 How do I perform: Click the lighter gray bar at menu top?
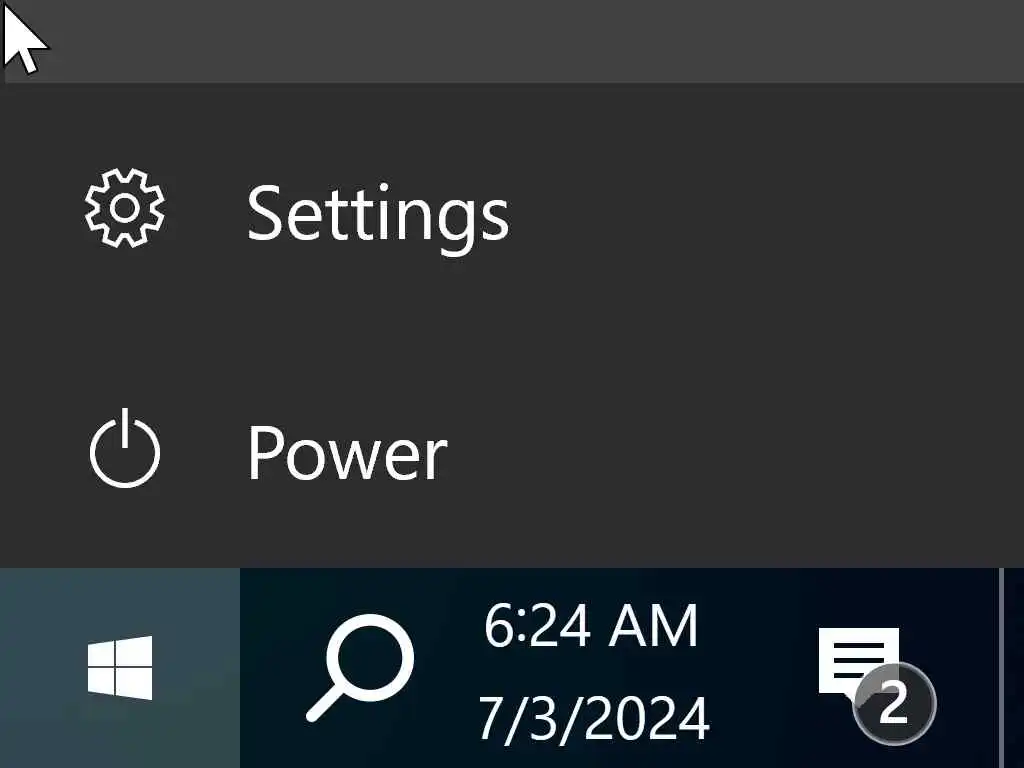tap(512, 41)
